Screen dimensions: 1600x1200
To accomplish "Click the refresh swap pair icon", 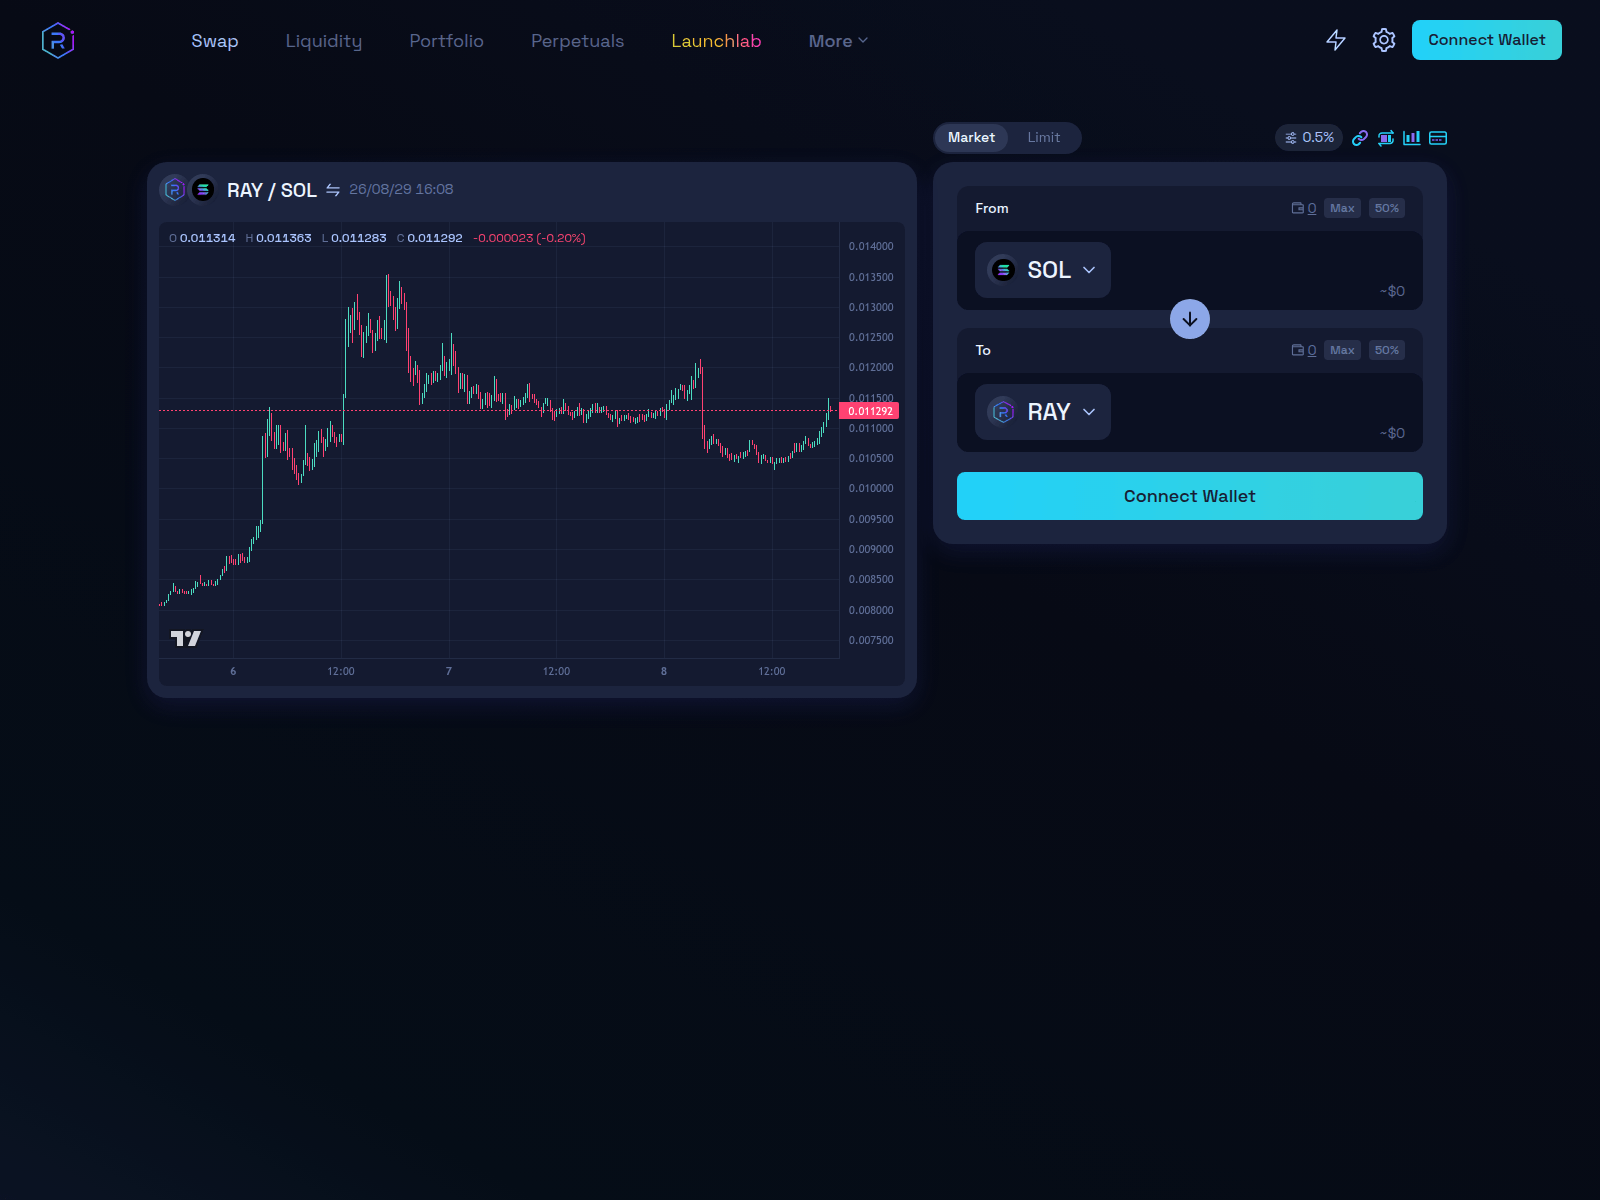I will pos(1386,138).
